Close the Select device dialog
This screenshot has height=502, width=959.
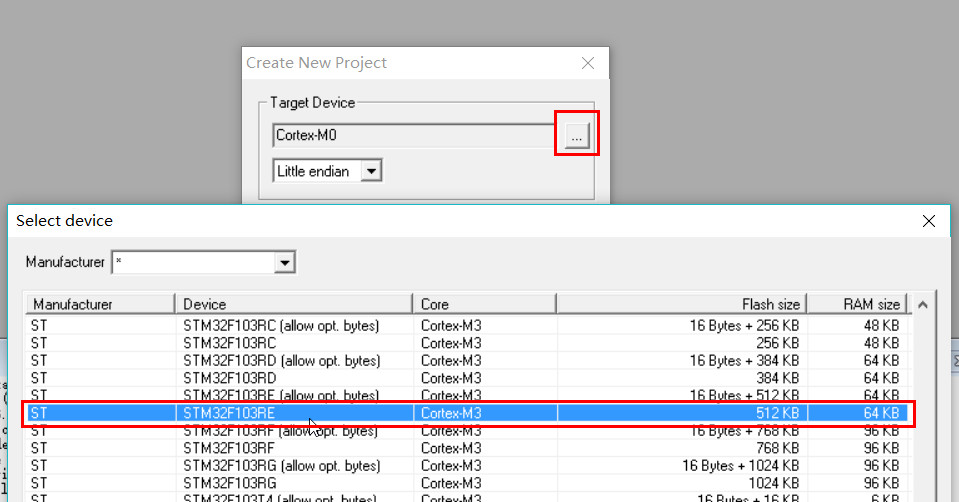928,221
